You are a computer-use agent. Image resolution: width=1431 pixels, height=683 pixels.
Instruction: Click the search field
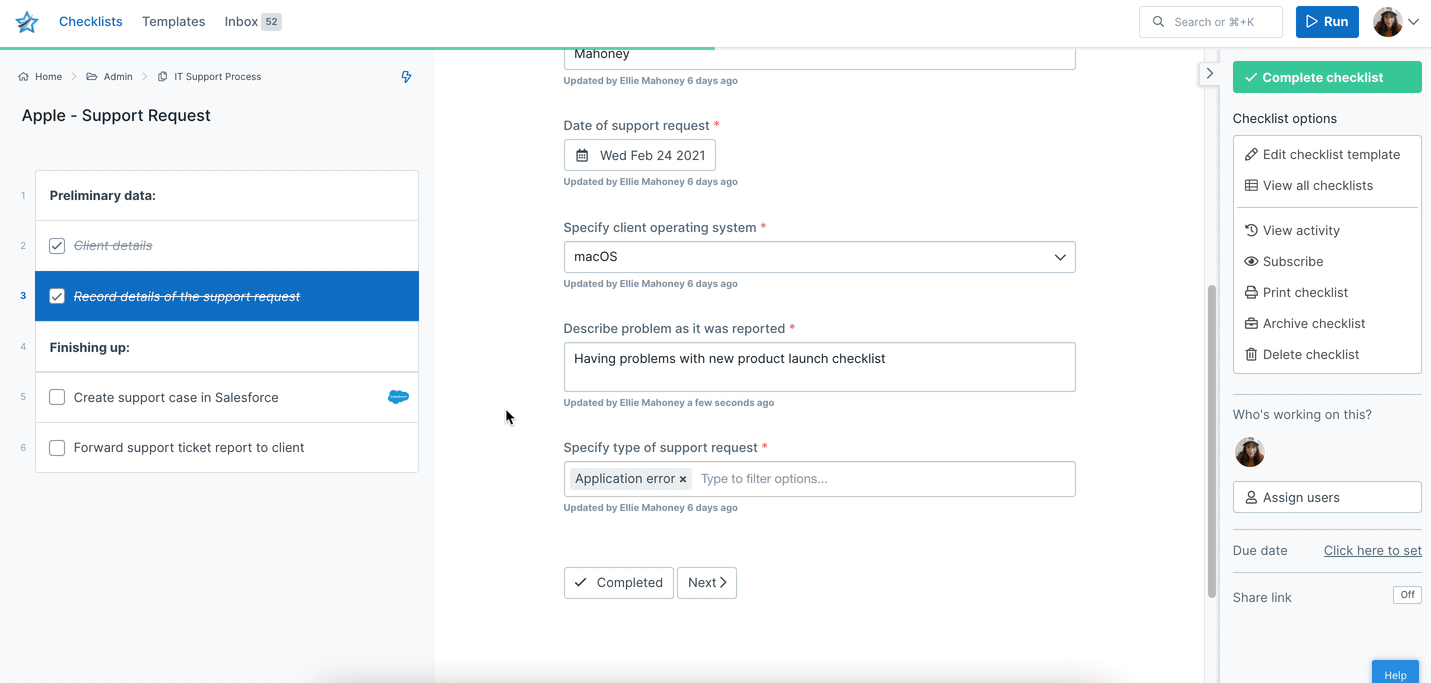coord(1211,22)
